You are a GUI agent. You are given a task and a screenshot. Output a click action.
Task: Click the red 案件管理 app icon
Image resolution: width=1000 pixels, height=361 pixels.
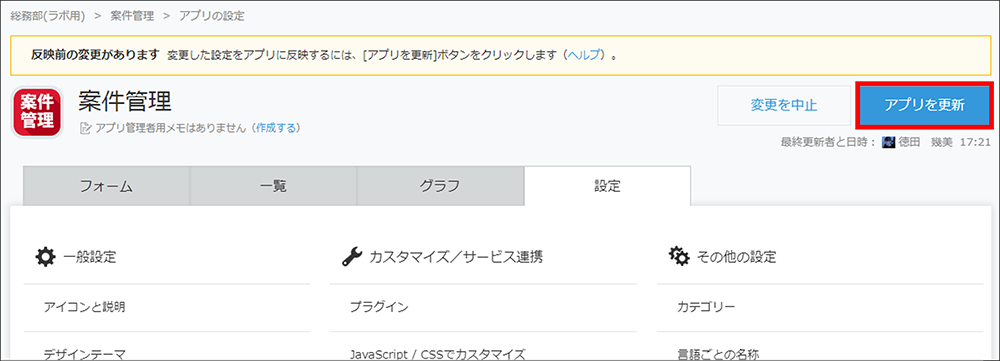37,112
